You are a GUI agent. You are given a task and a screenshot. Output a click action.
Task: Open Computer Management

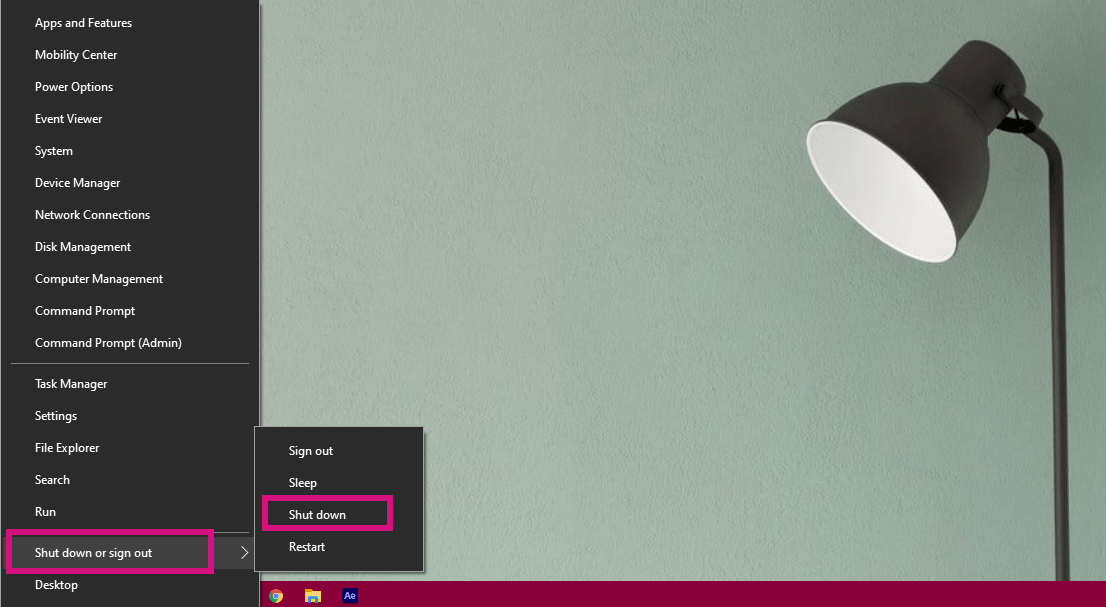coord(98,278)
